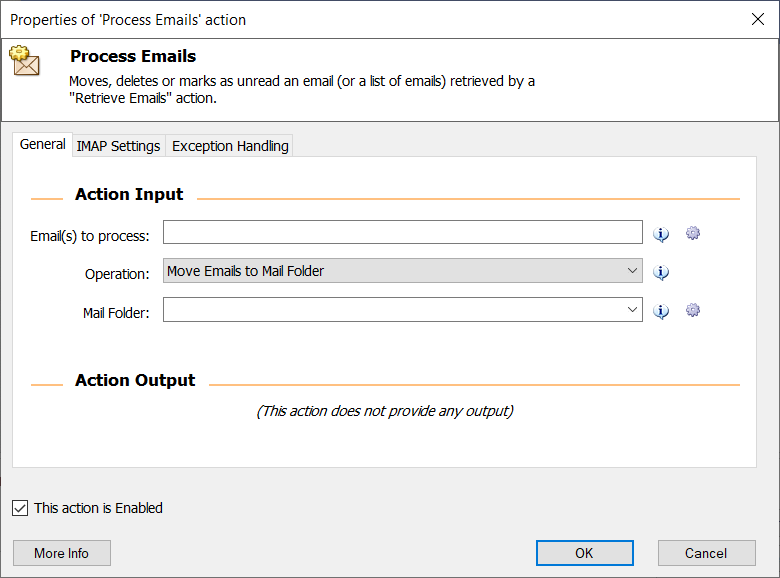Image resolution: width=780 pixels, height=578 pixels.
Task: Confirm with the OK button
Action: pos(585,553)
